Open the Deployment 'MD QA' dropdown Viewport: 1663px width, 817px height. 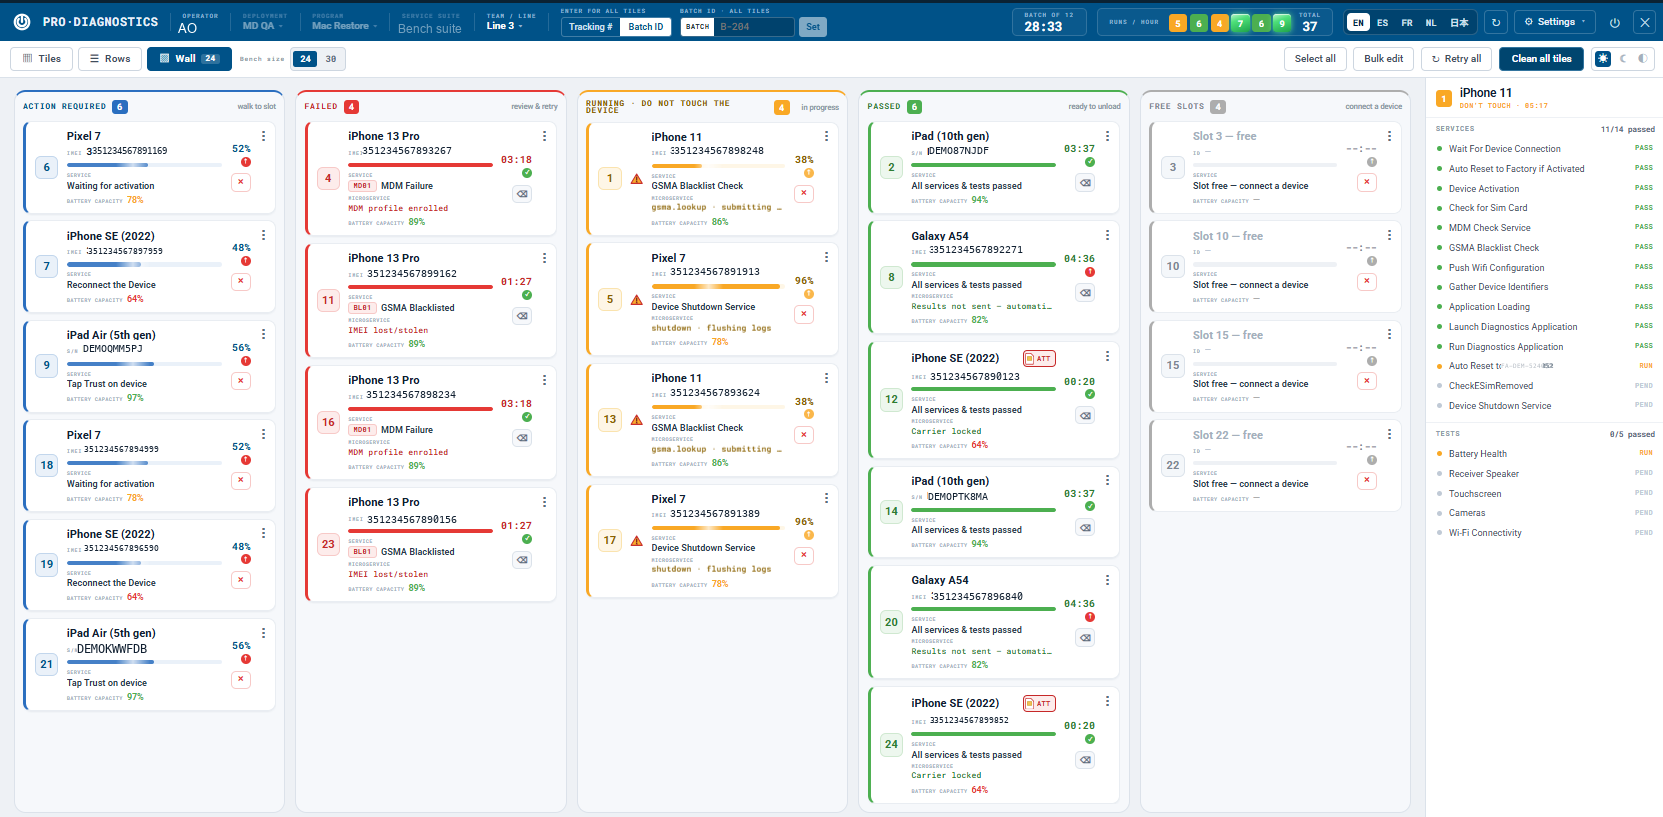point(262,26)
